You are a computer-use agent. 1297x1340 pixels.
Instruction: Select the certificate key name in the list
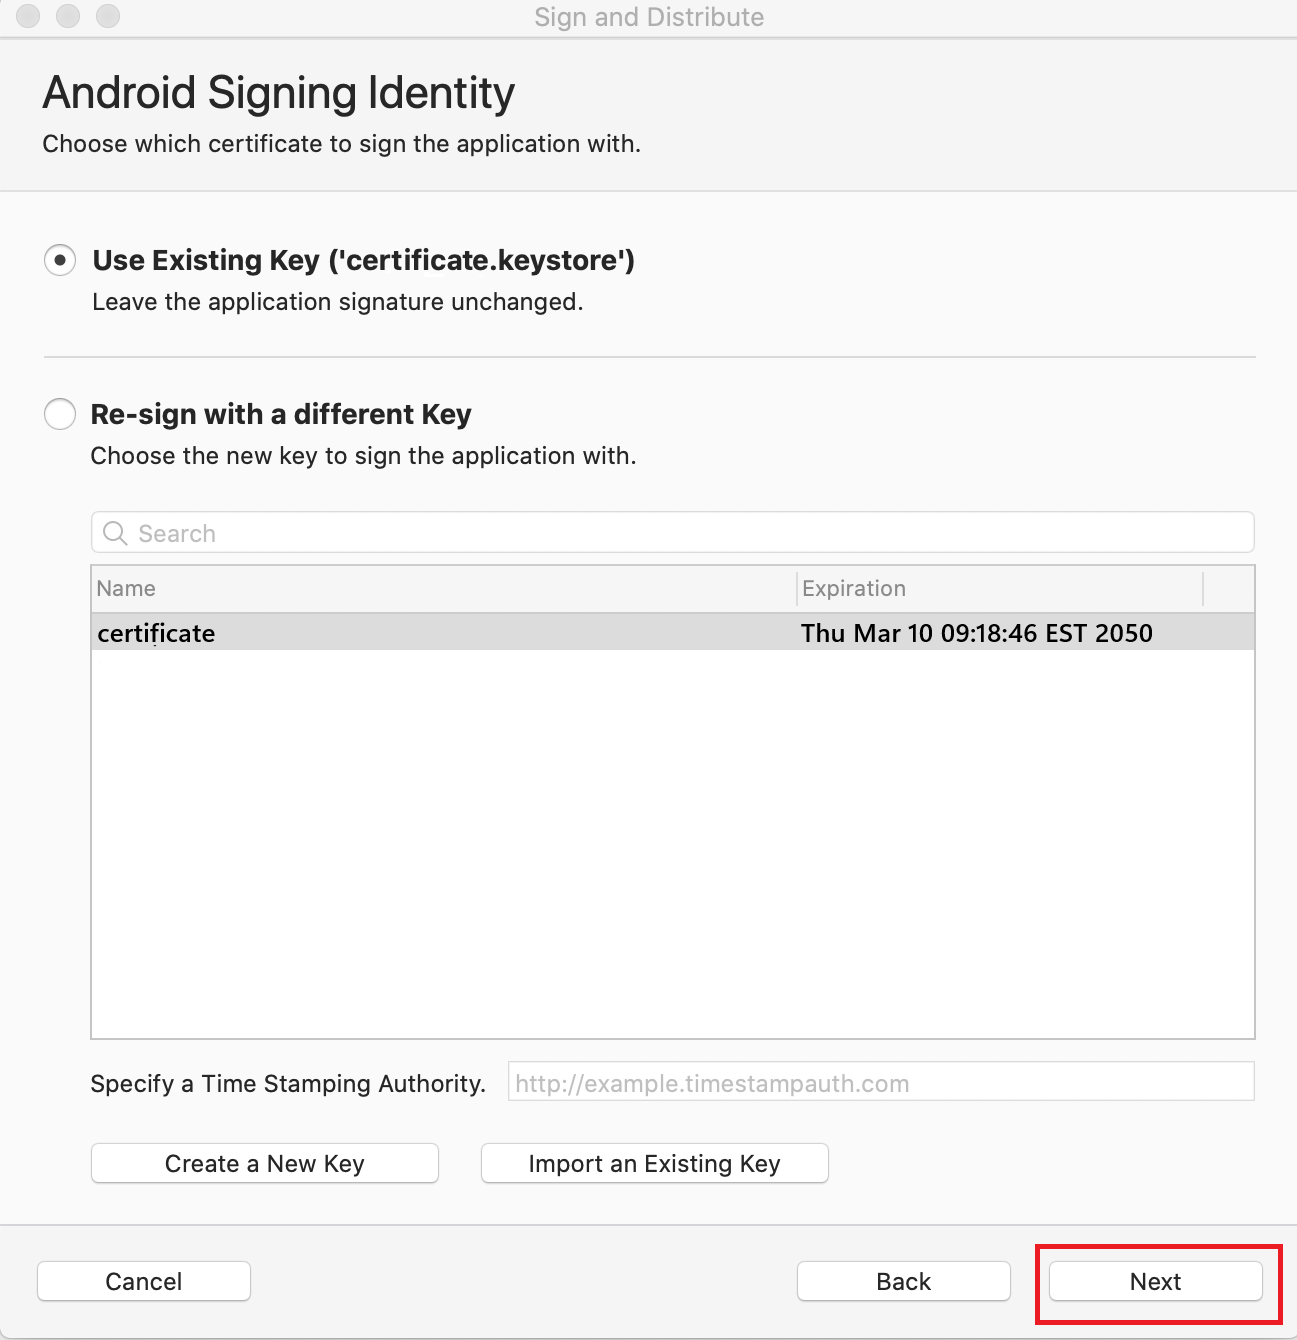pos(157,633)
